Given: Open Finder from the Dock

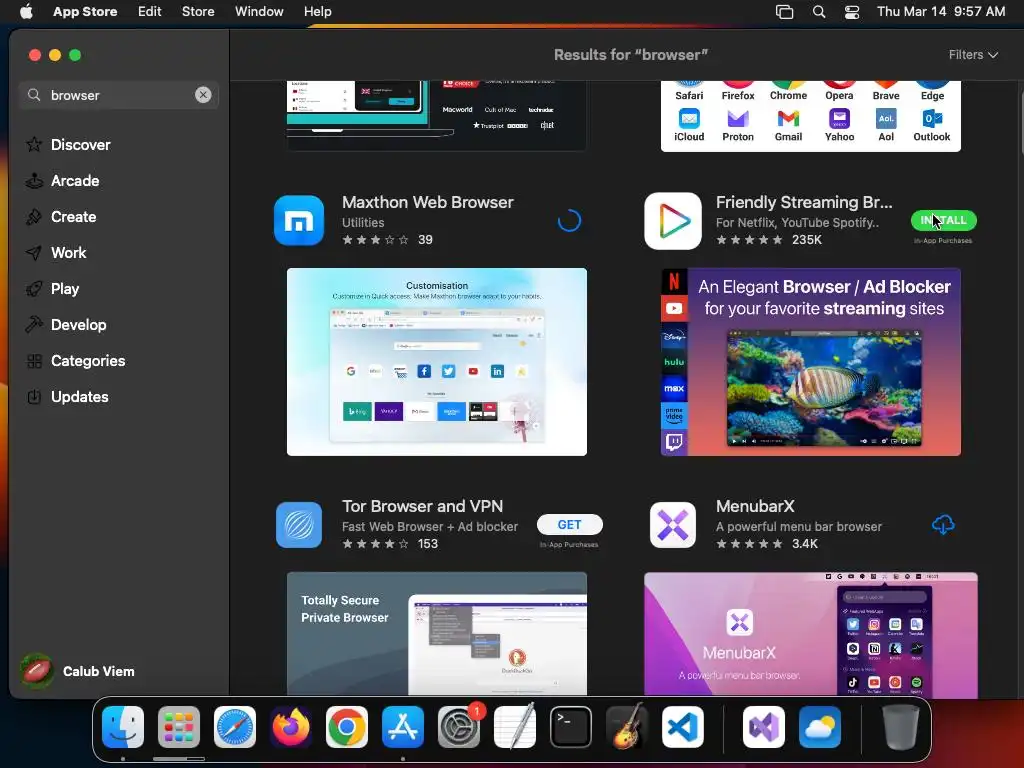Looking at the screenshot, I should click(123, 727).
